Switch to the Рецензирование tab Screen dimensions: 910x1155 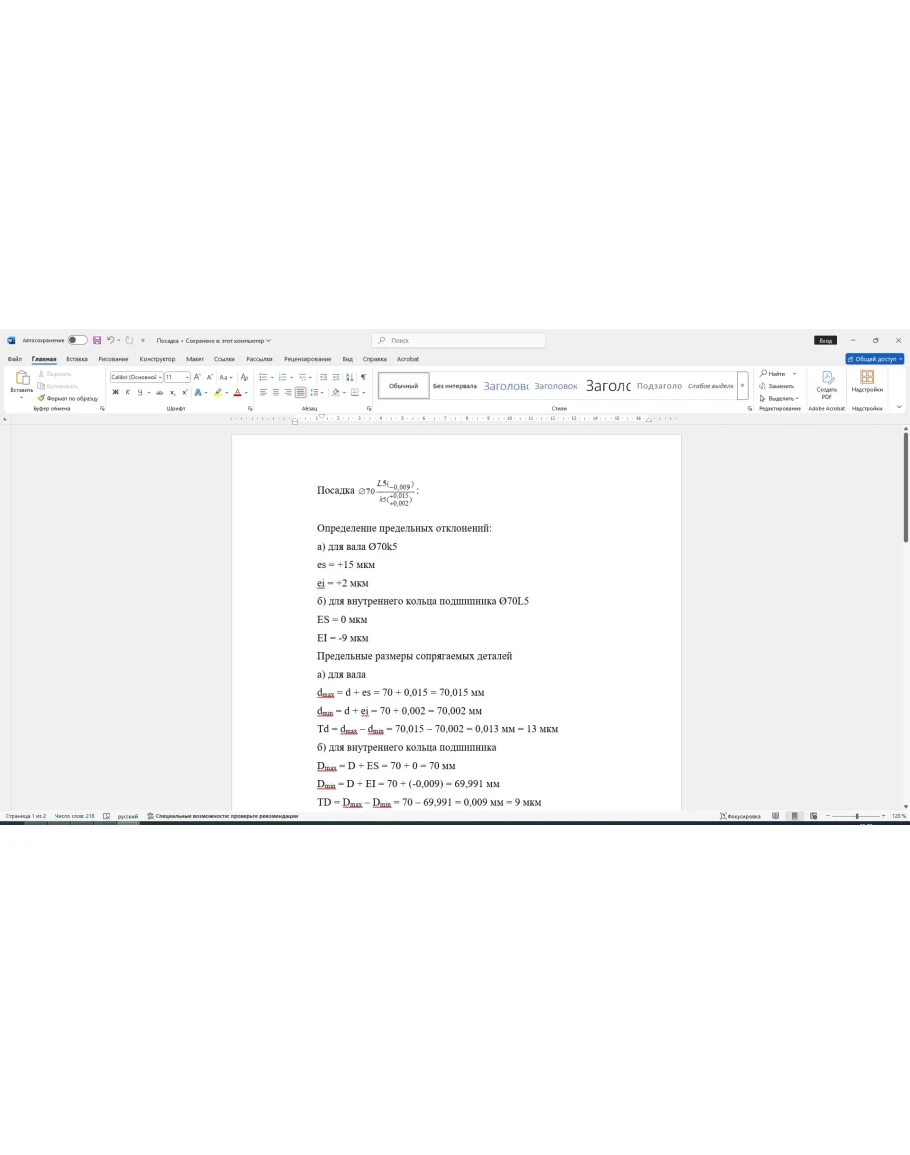tap(307, 358)
